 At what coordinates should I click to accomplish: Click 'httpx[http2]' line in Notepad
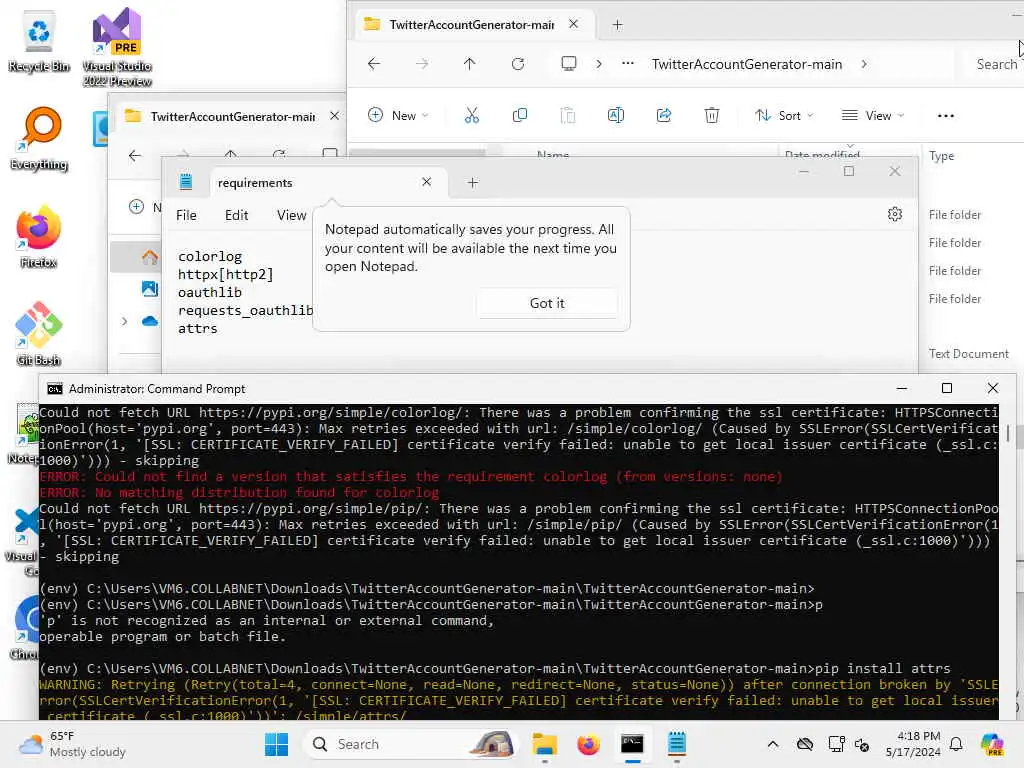[225, 274]
